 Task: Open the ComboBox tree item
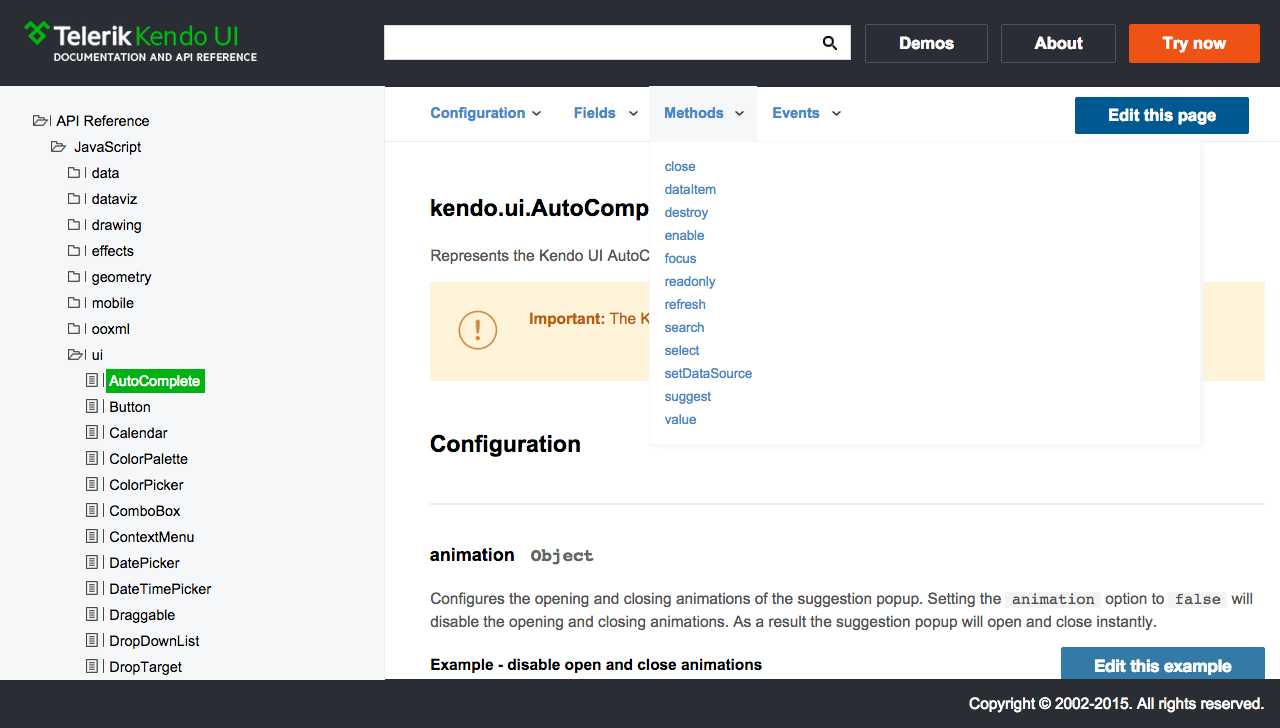(x=145, y=511)
